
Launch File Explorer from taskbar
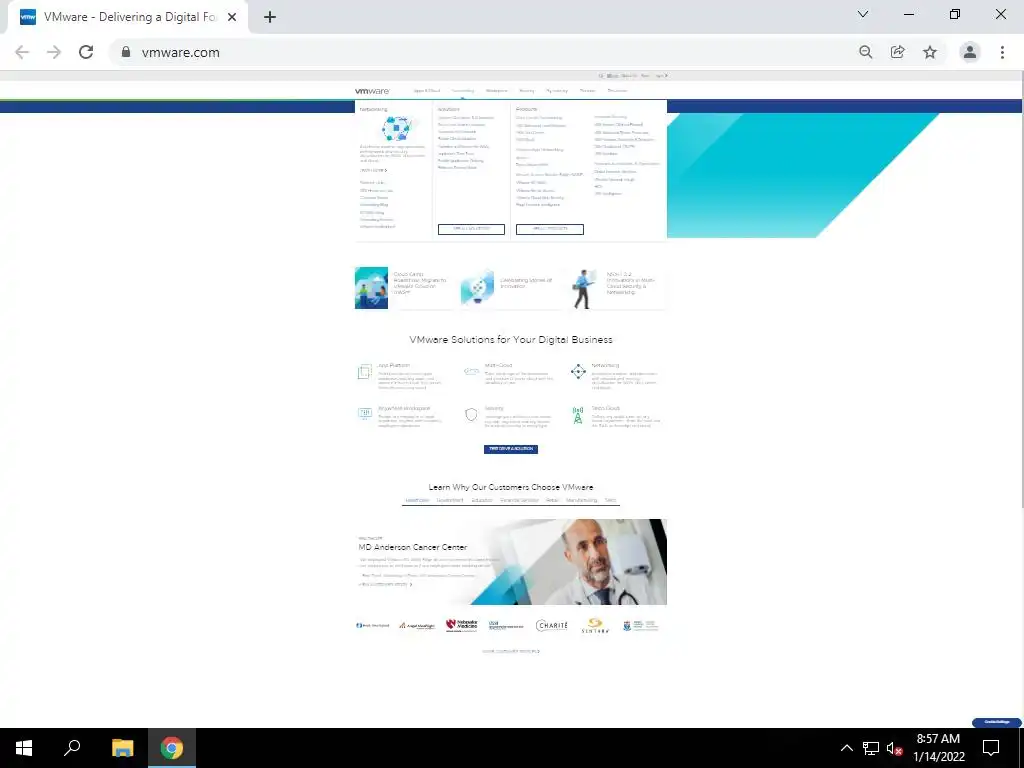click(122, 748)
